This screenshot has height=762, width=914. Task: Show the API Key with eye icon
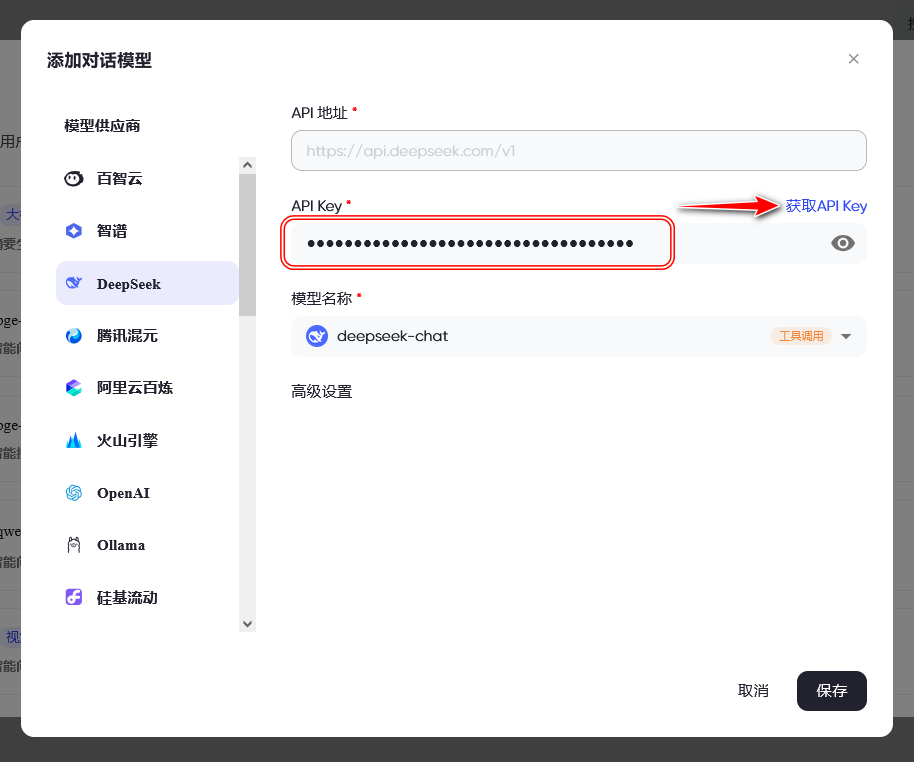tap(843, 243)
